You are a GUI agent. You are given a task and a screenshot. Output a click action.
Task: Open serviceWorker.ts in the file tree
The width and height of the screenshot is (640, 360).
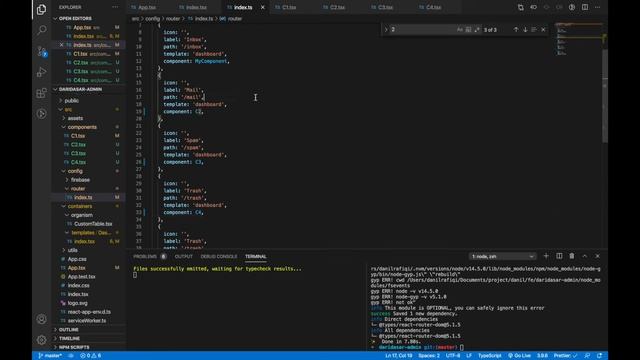click(87, 320)
